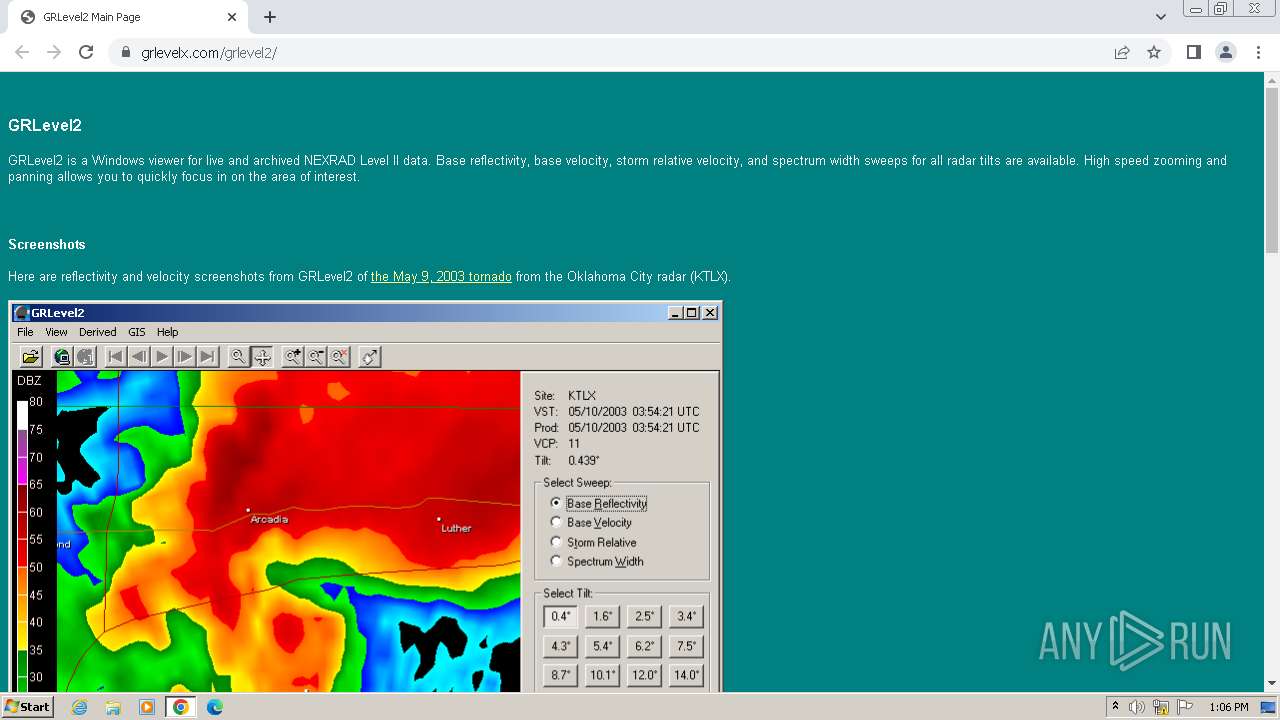Select the 7.5° tilt button
Image resolution: width=1280 pixels, height=720 pixels.
tap(686, 646)
